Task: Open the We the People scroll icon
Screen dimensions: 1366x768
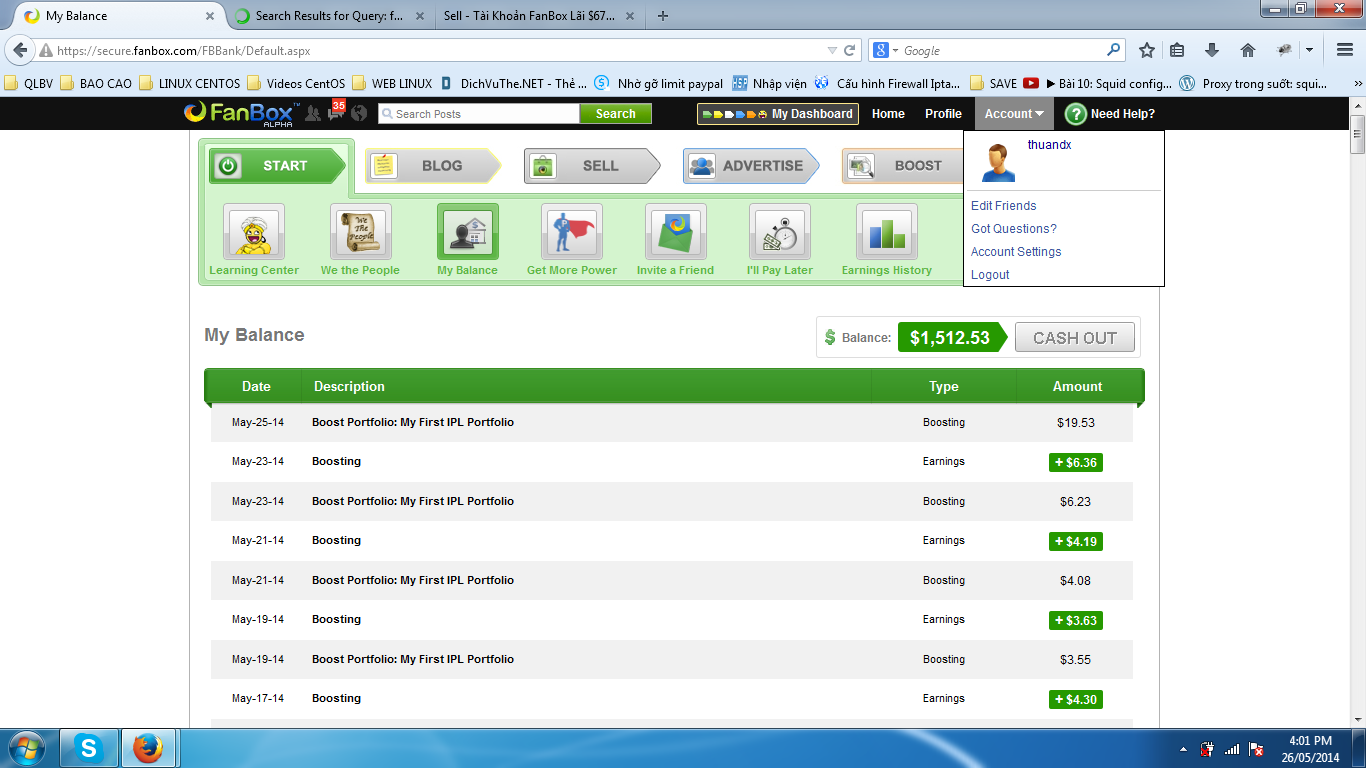Action: (x=360, y=232)
